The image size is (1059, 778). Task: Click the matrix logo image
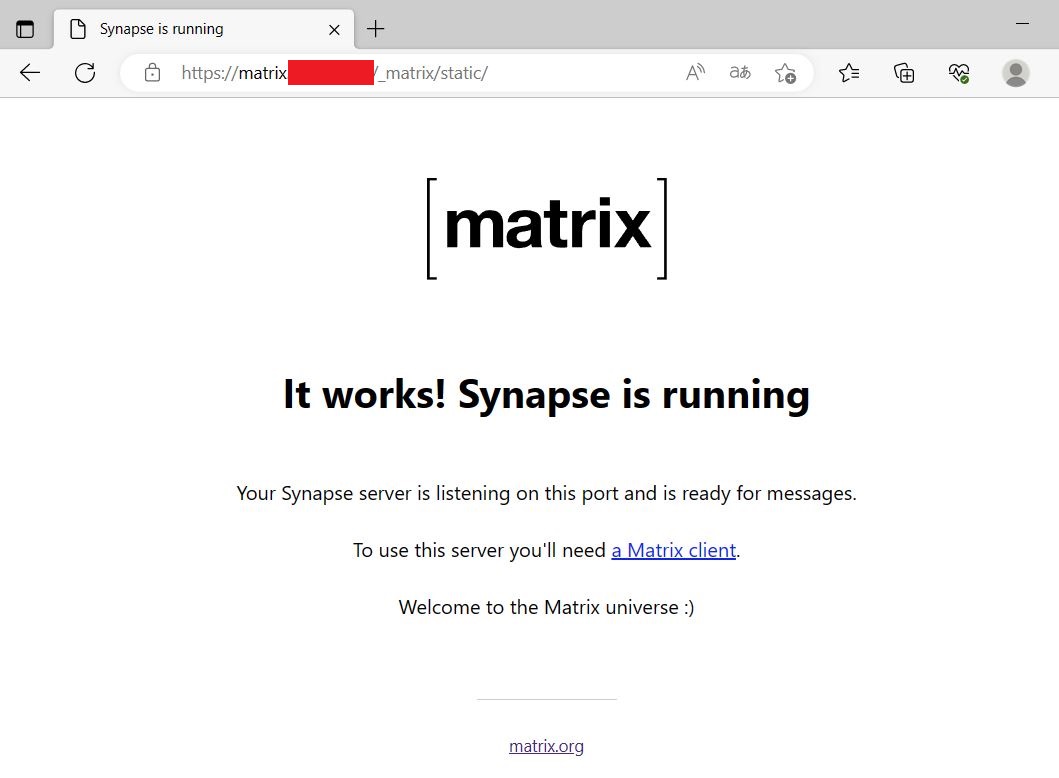click(x=547, y=228)
